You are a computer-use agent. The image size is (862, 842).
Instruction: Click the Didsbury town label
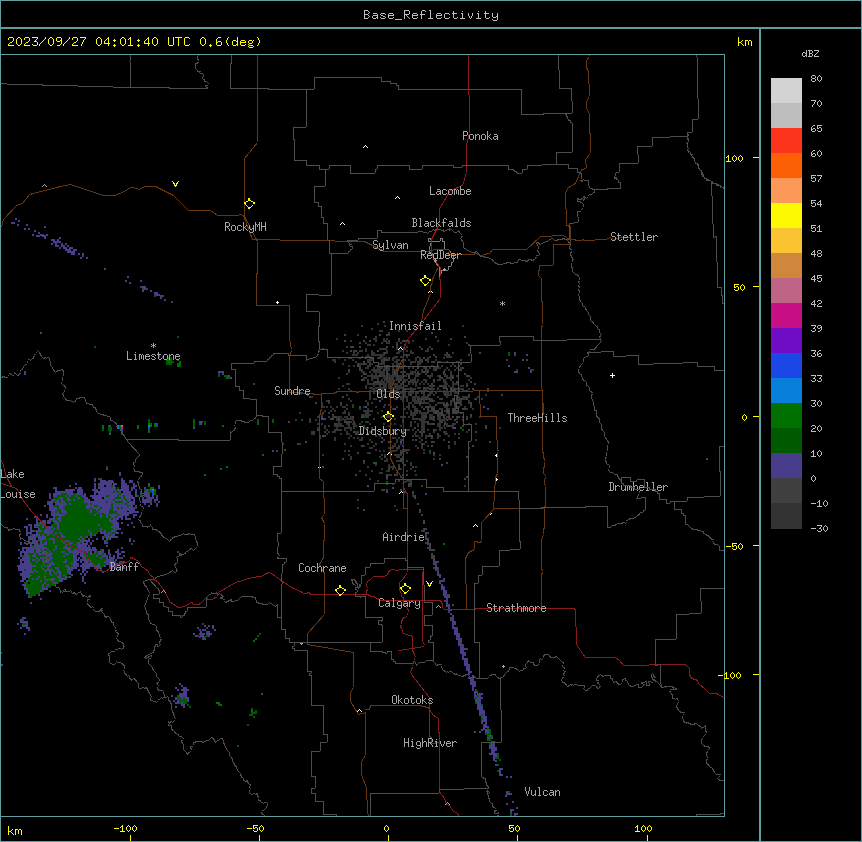383,431
